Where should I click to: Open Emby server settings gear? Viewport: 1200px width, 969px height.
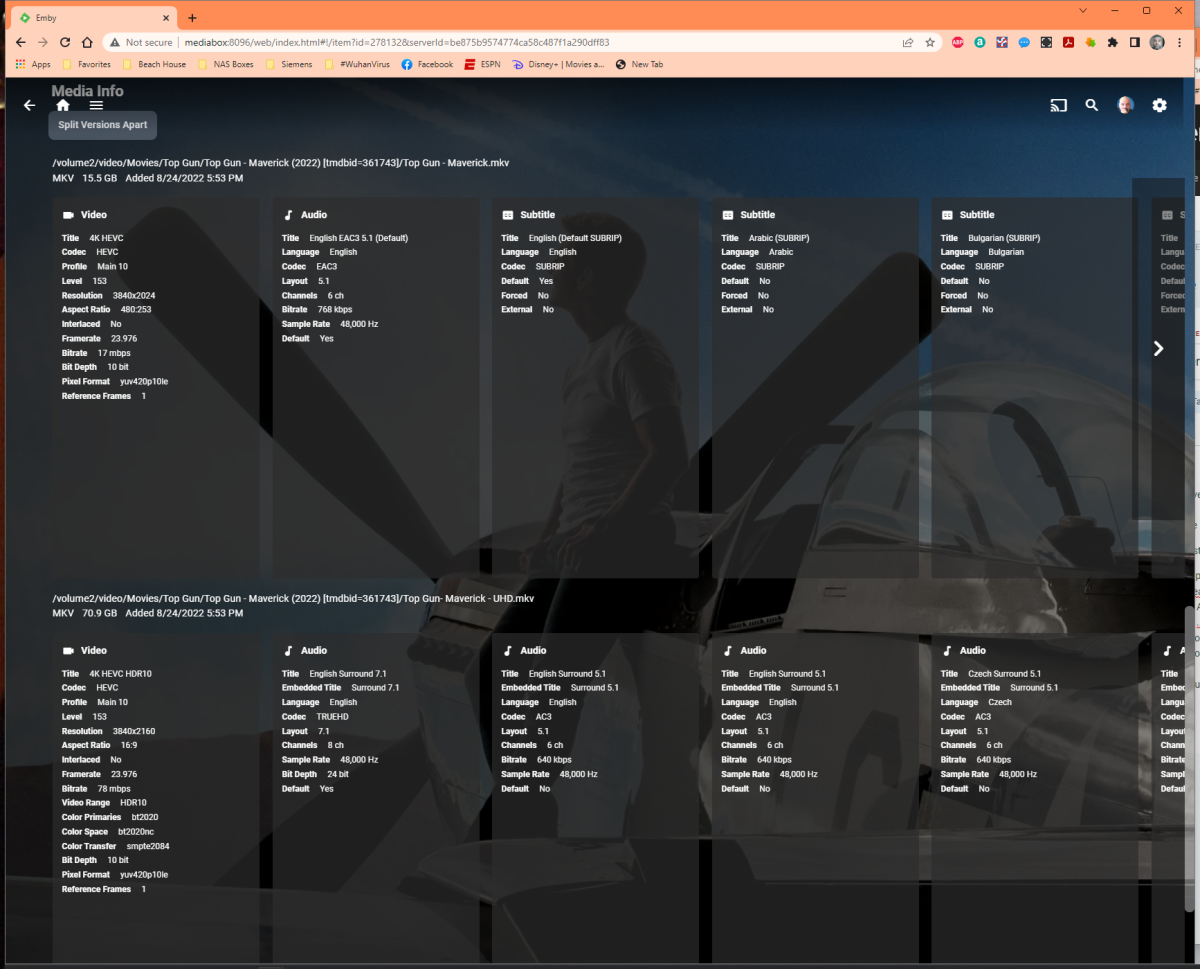(1159, 105)
